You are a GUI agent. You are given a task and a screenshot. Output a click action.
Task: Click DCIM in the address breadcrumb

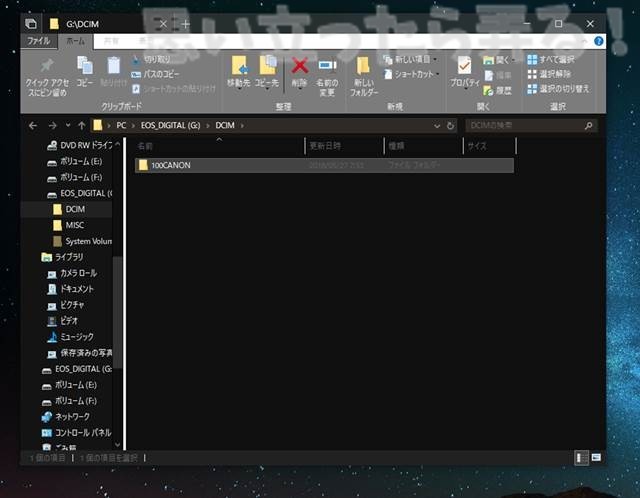click(225, 125)
